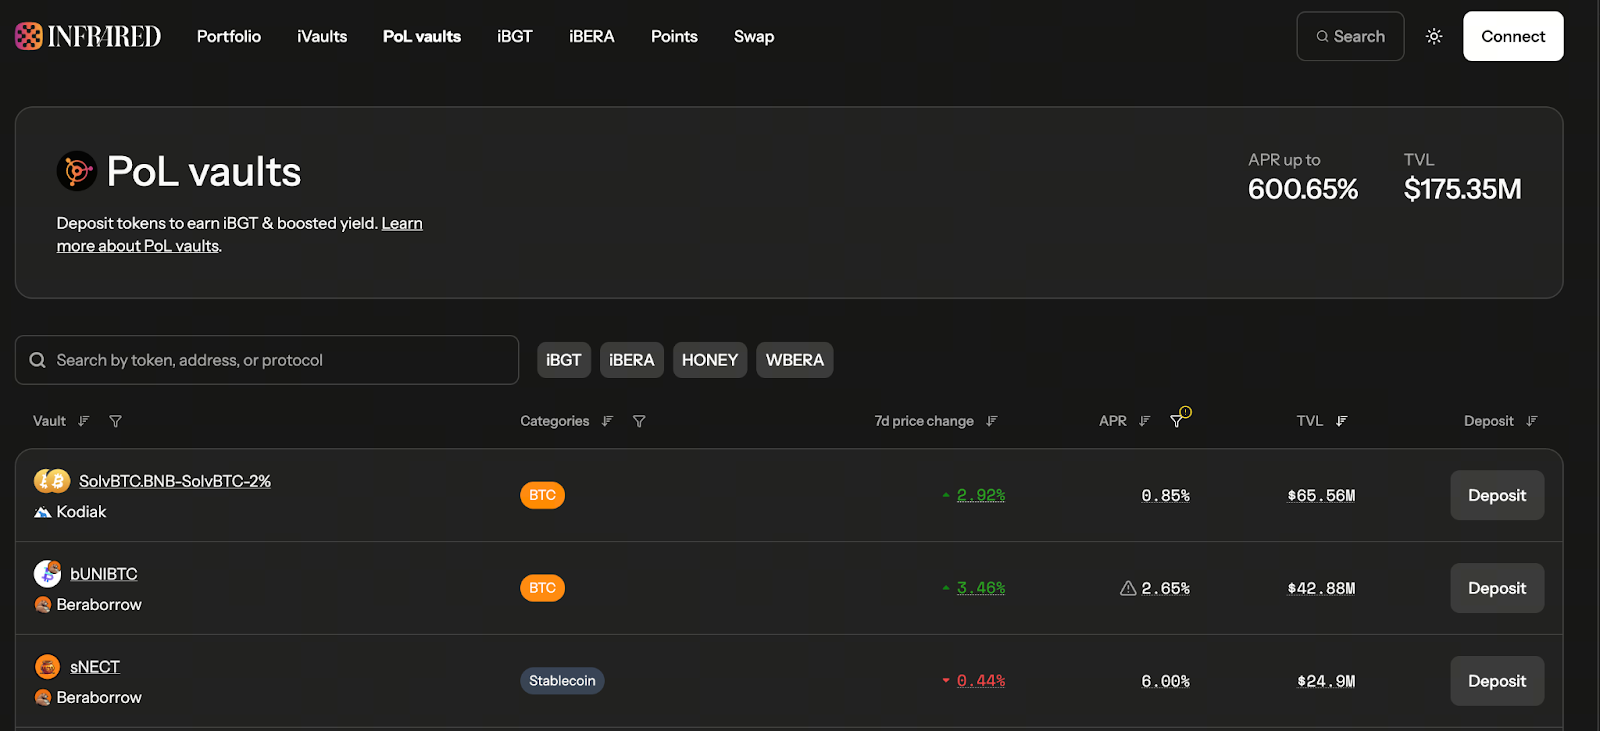Open the Vault column filter funnel

tap(116, 421)
